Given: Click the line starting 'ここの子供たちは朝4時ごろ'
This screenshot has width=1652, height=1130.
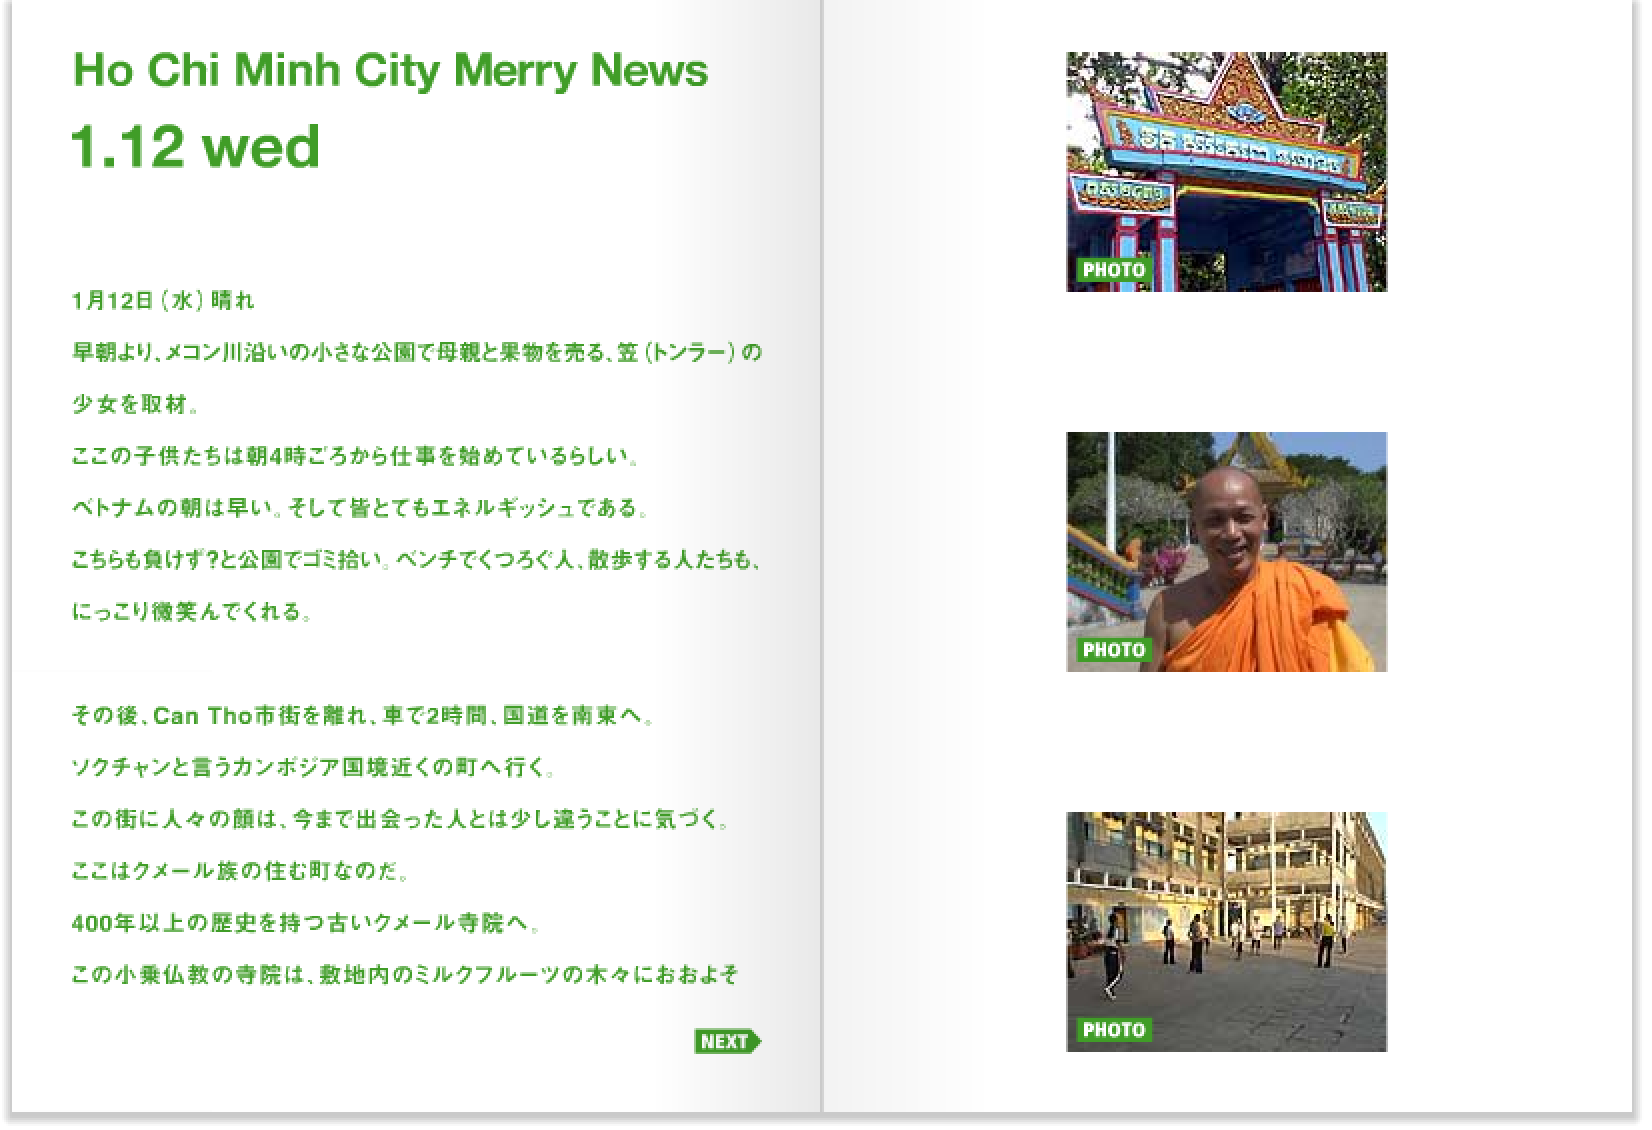Looking at the screenshot, I should [x=356, y=456].
